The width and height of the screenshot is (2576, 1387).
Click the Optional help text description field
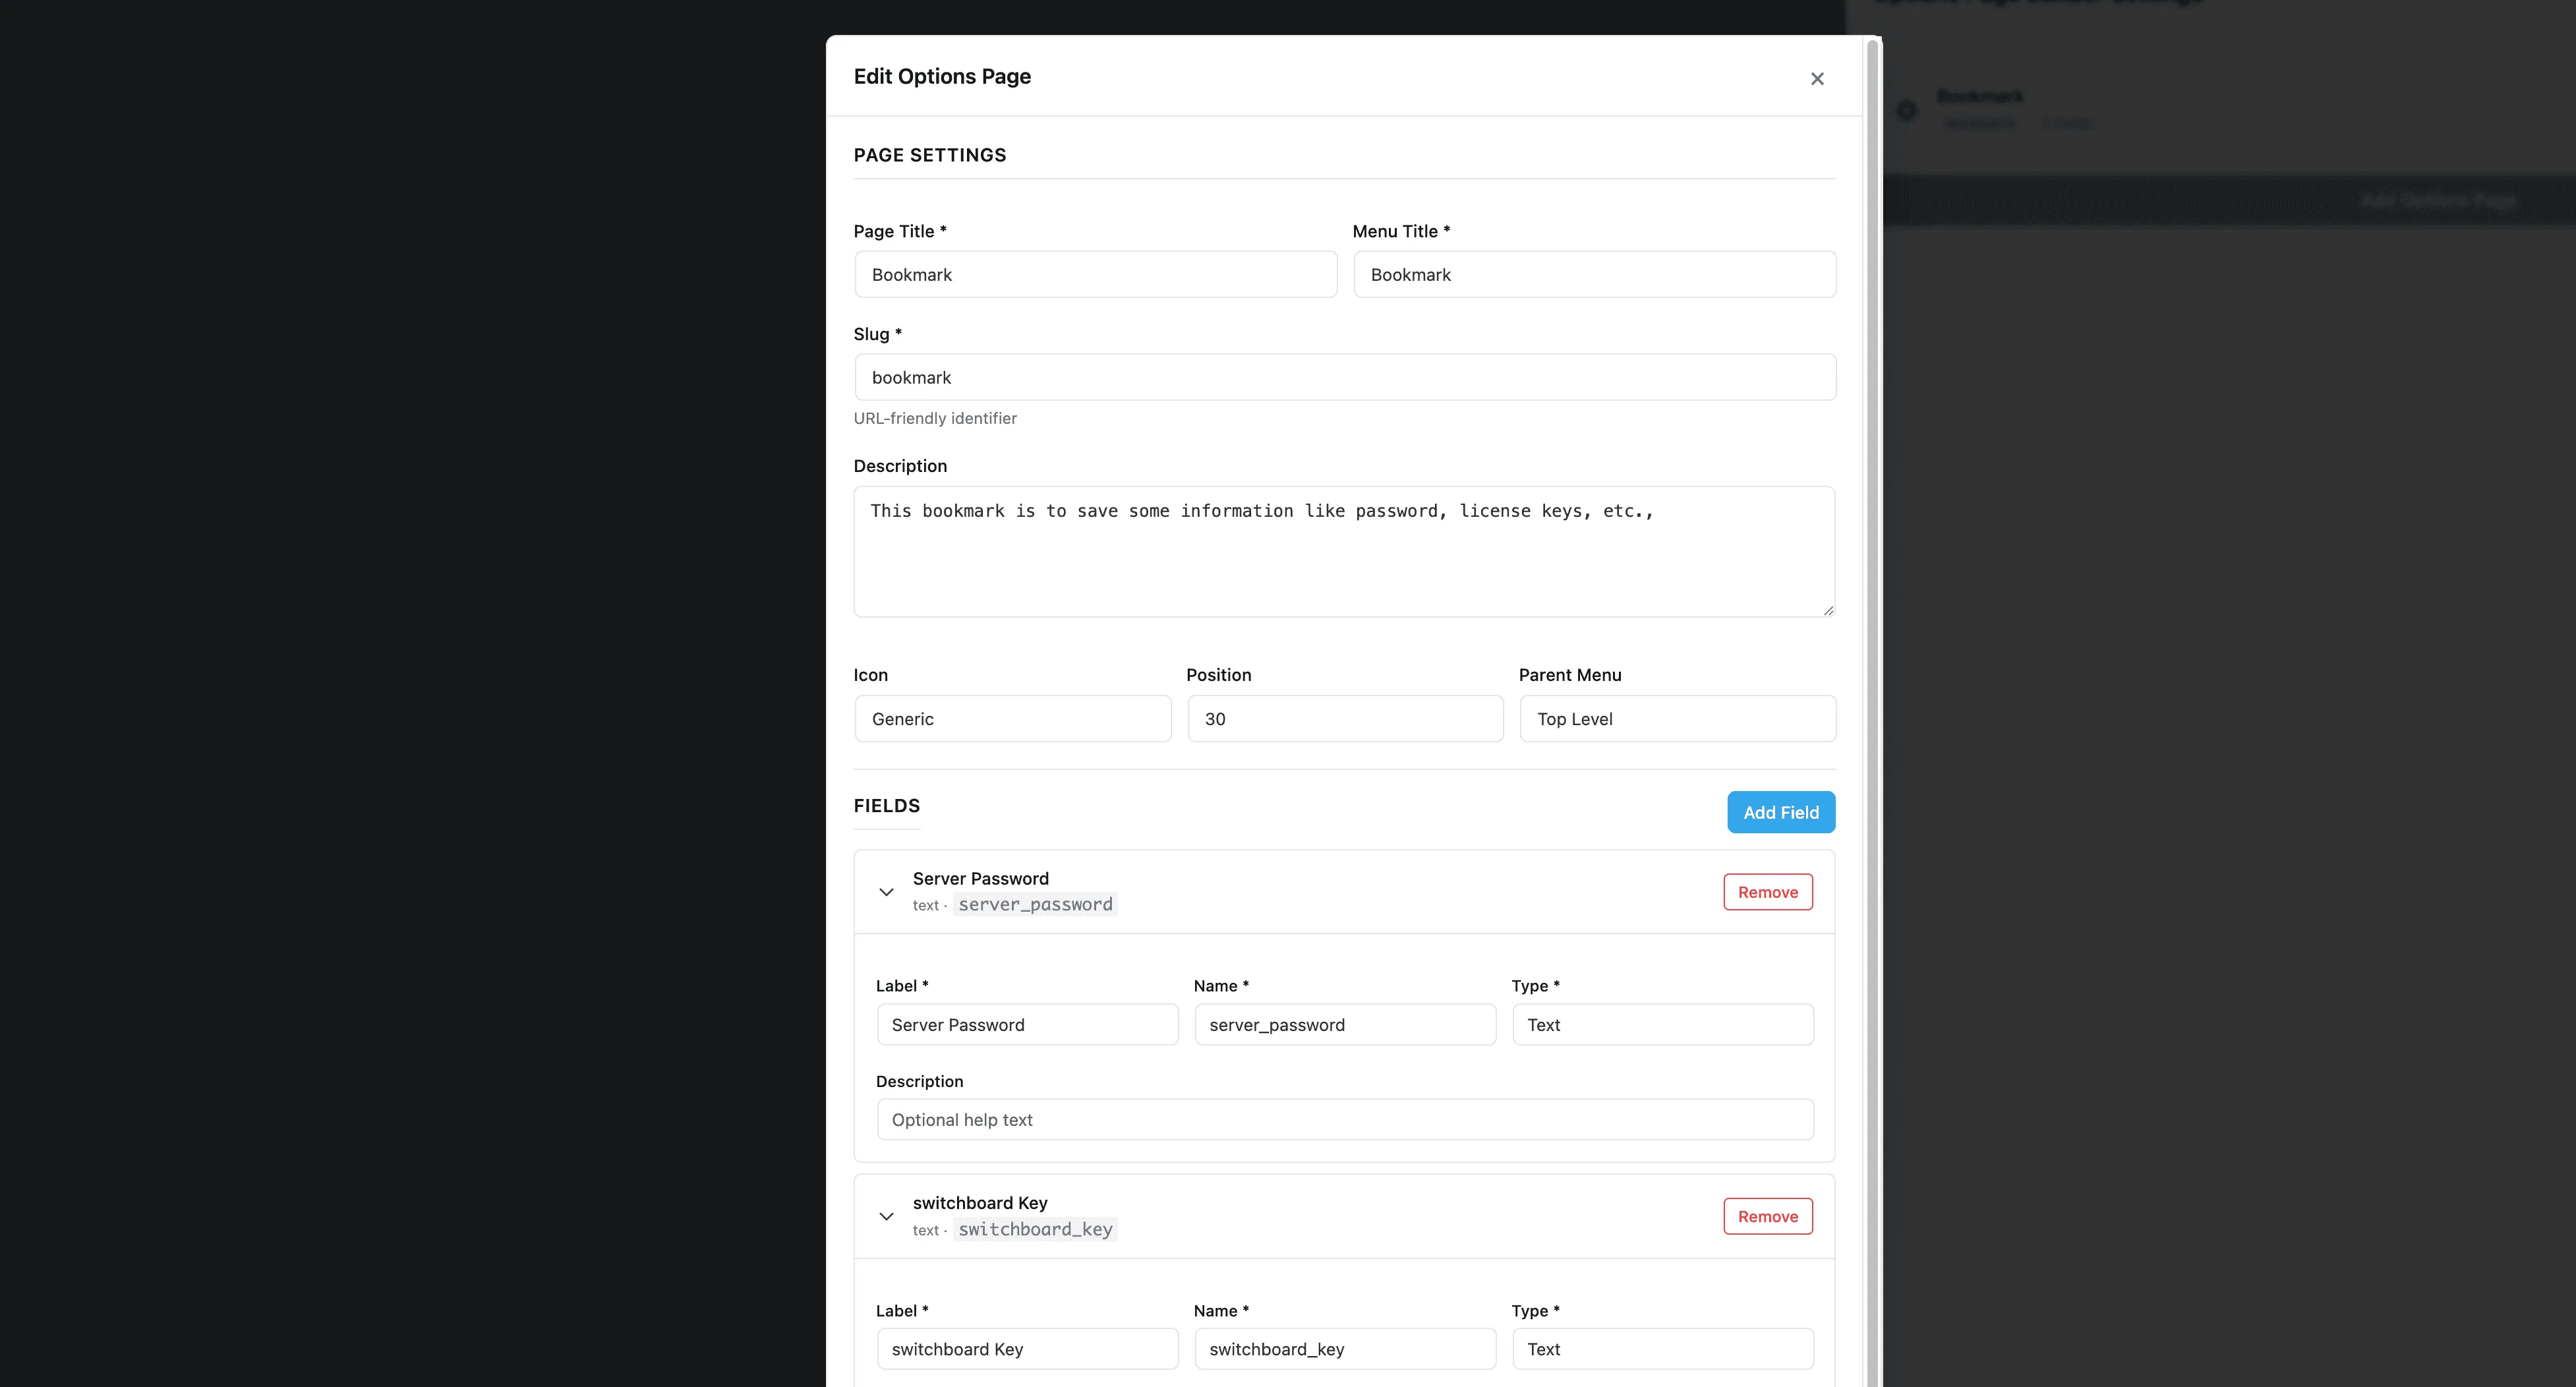(x=1344, y=1119)
